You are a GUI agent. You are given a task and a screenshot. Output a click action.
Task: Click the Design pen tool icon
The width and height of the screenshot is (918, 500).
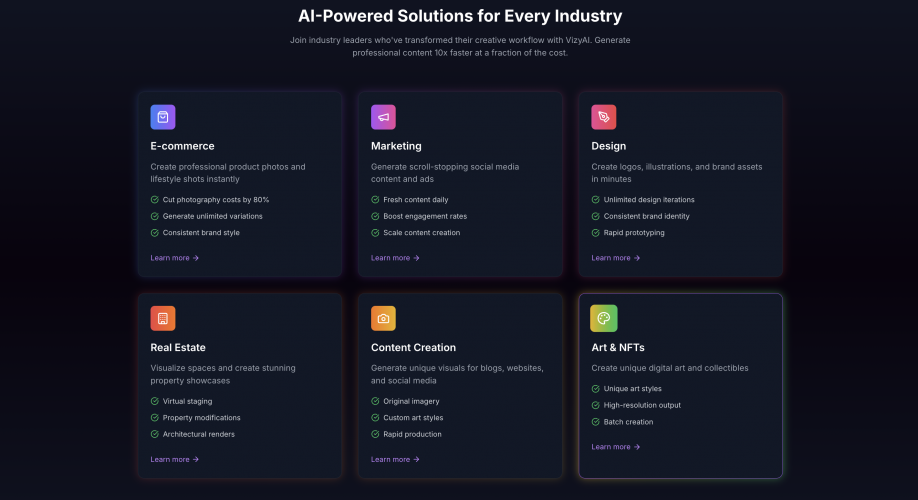coord(604,117)
